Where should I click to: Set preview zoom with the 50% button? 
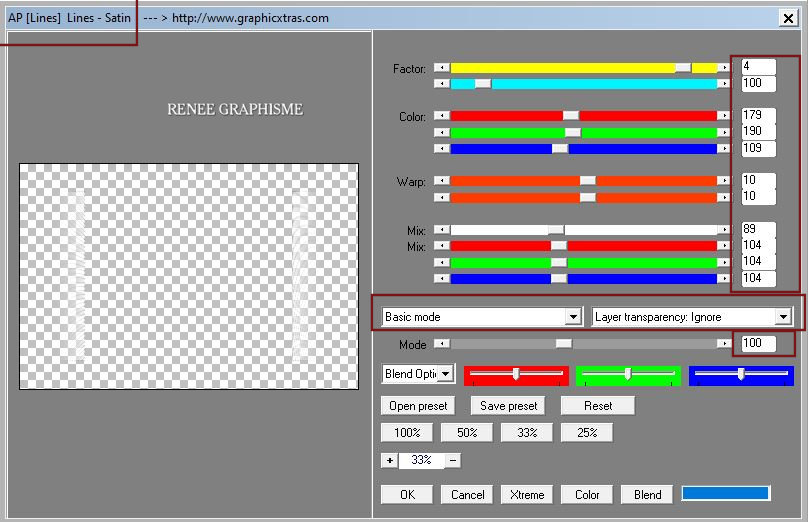tap(467, 433)
